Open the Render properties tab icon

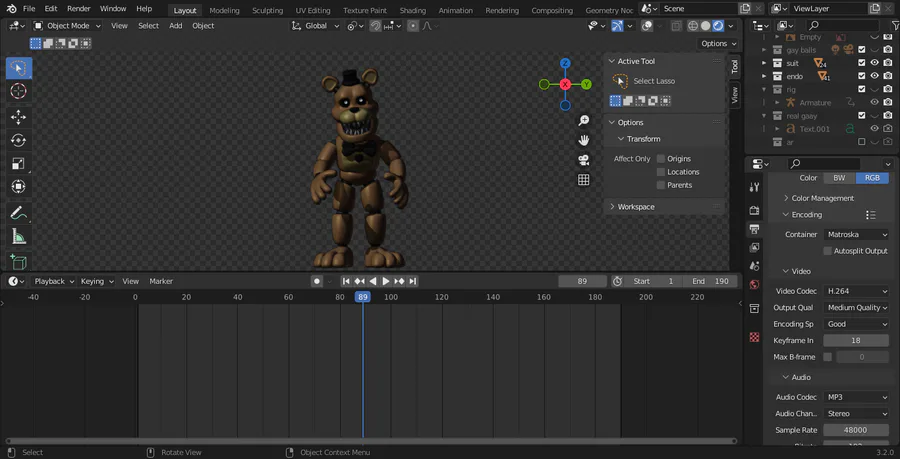(755, 211)
